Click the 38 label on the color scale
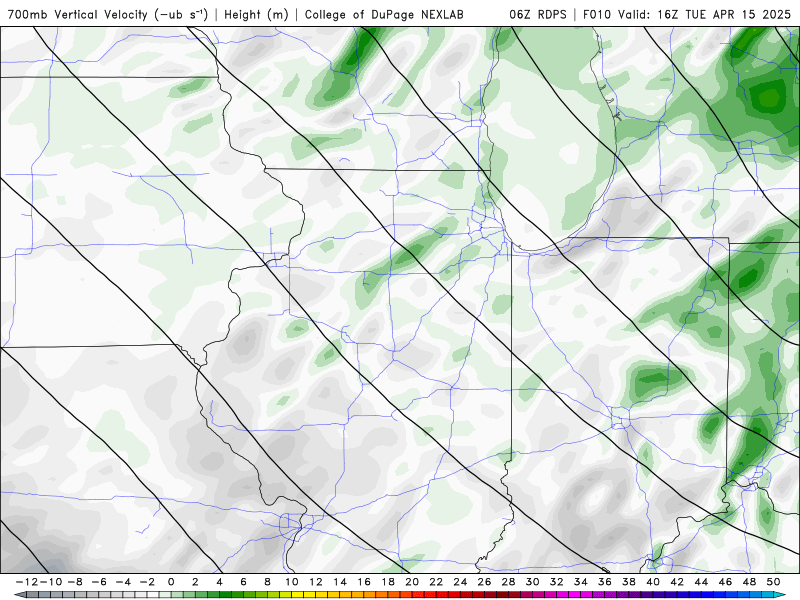800x600 pixels. point(629,582)
